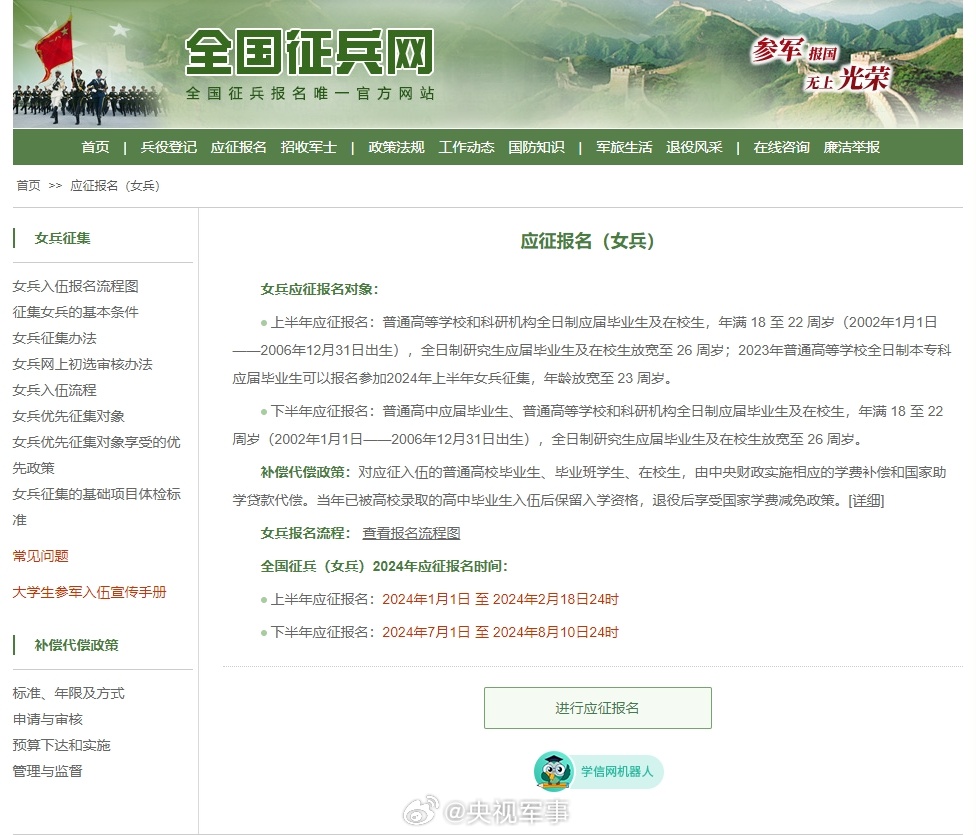Open the 常见问题 sidebar link

coord(40,556)
